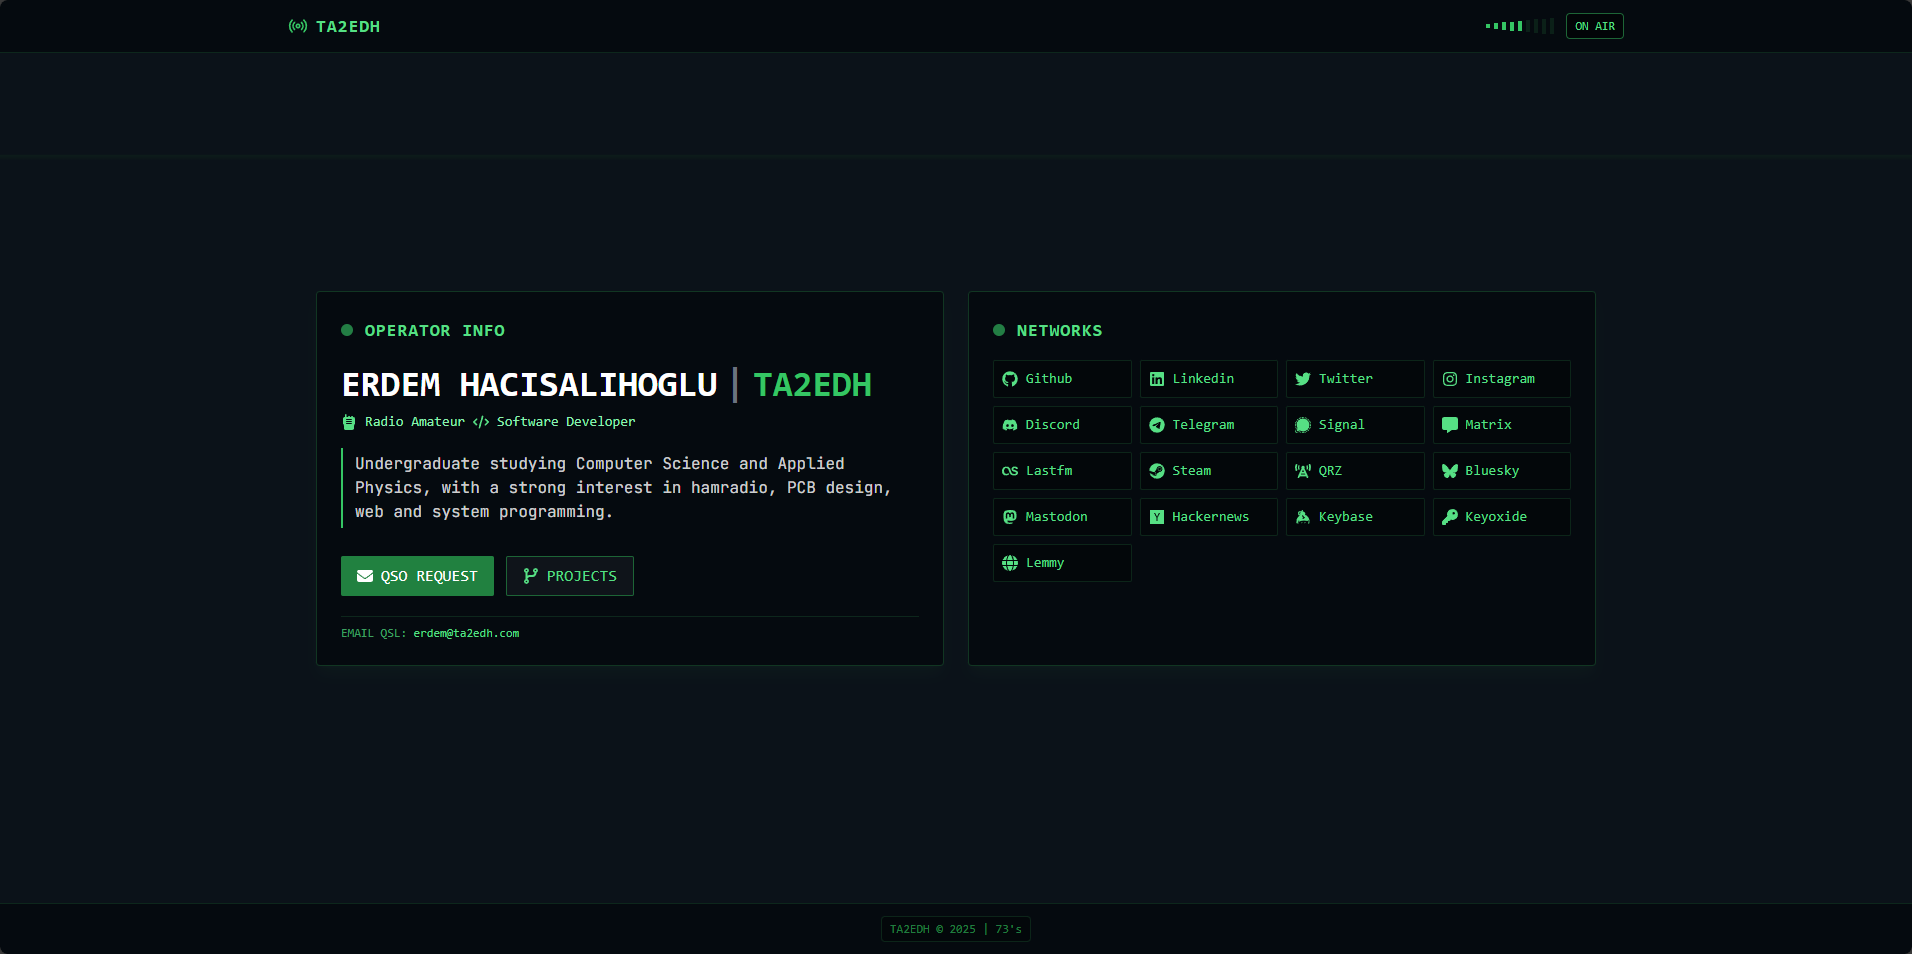Visit the QRZ callsign page

click(1354, 471)
